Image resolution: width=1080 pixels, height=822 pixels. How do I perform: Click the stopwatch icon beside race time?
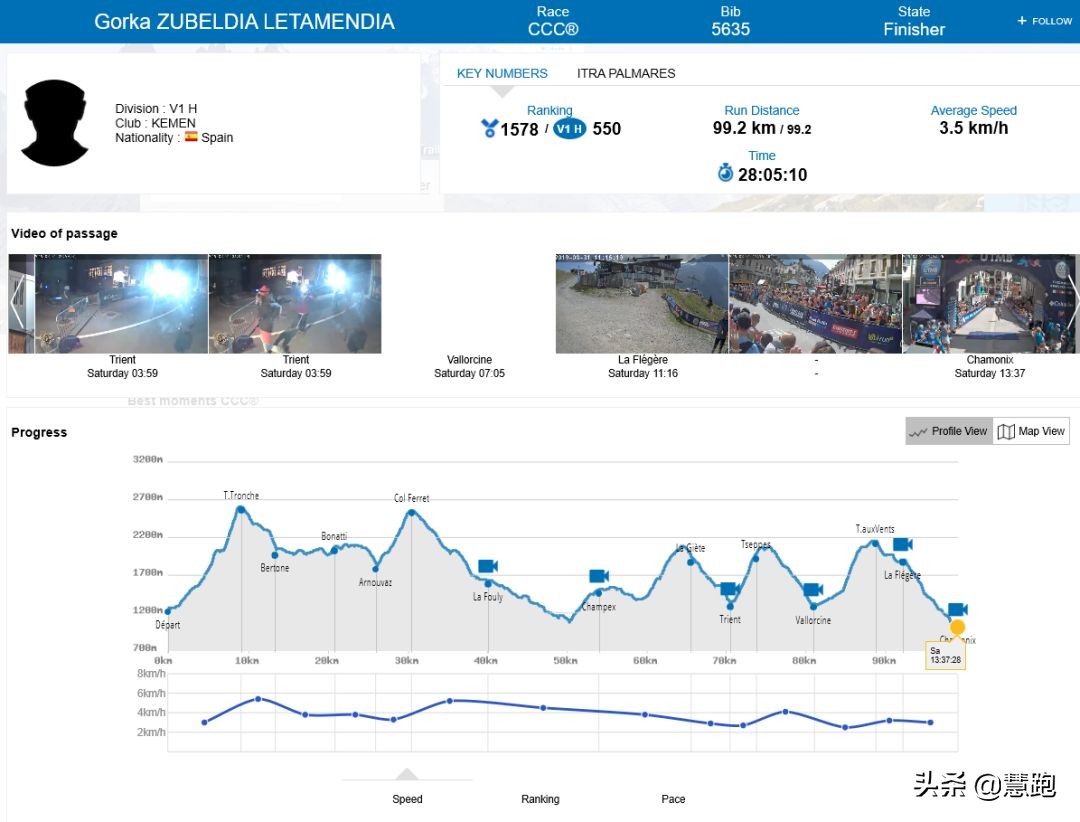[726, 174]
